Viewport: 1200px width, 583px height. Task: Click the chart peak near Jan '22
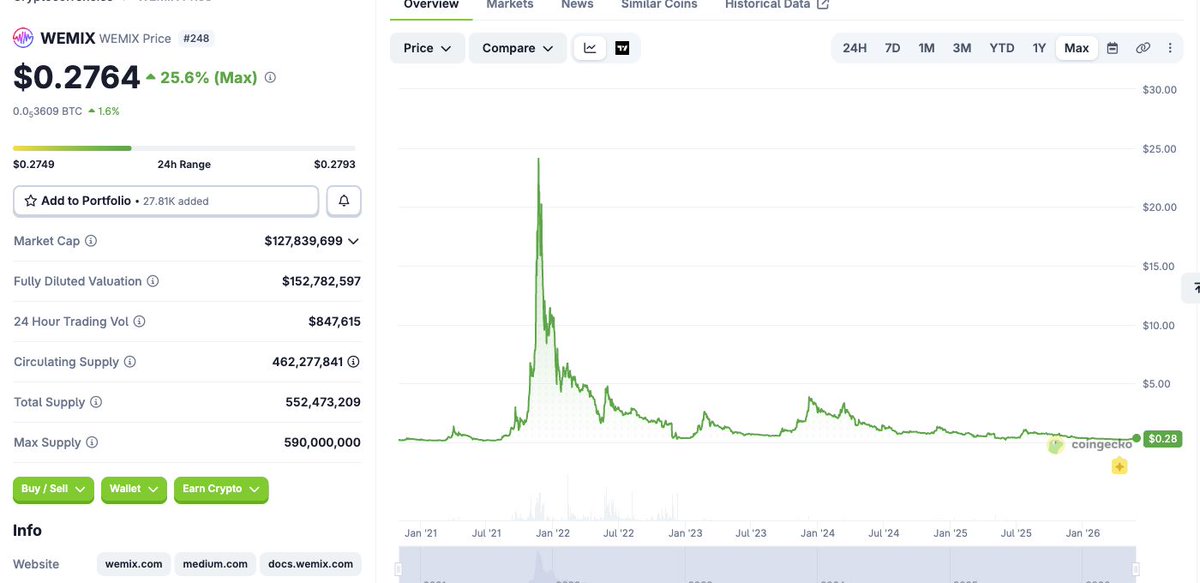coord(539,159)
